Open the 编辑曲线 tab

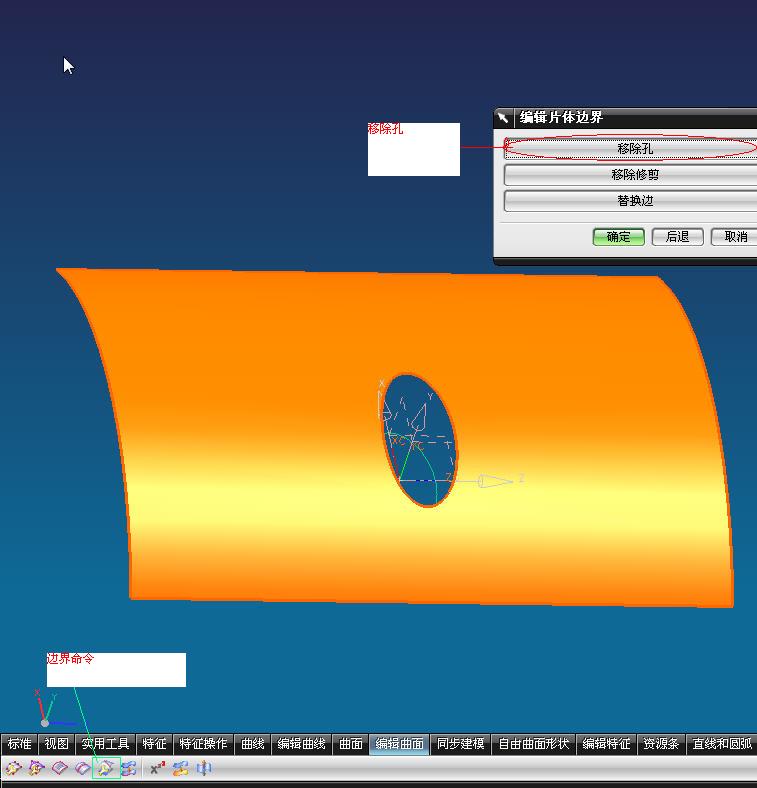tap(302, 744)
